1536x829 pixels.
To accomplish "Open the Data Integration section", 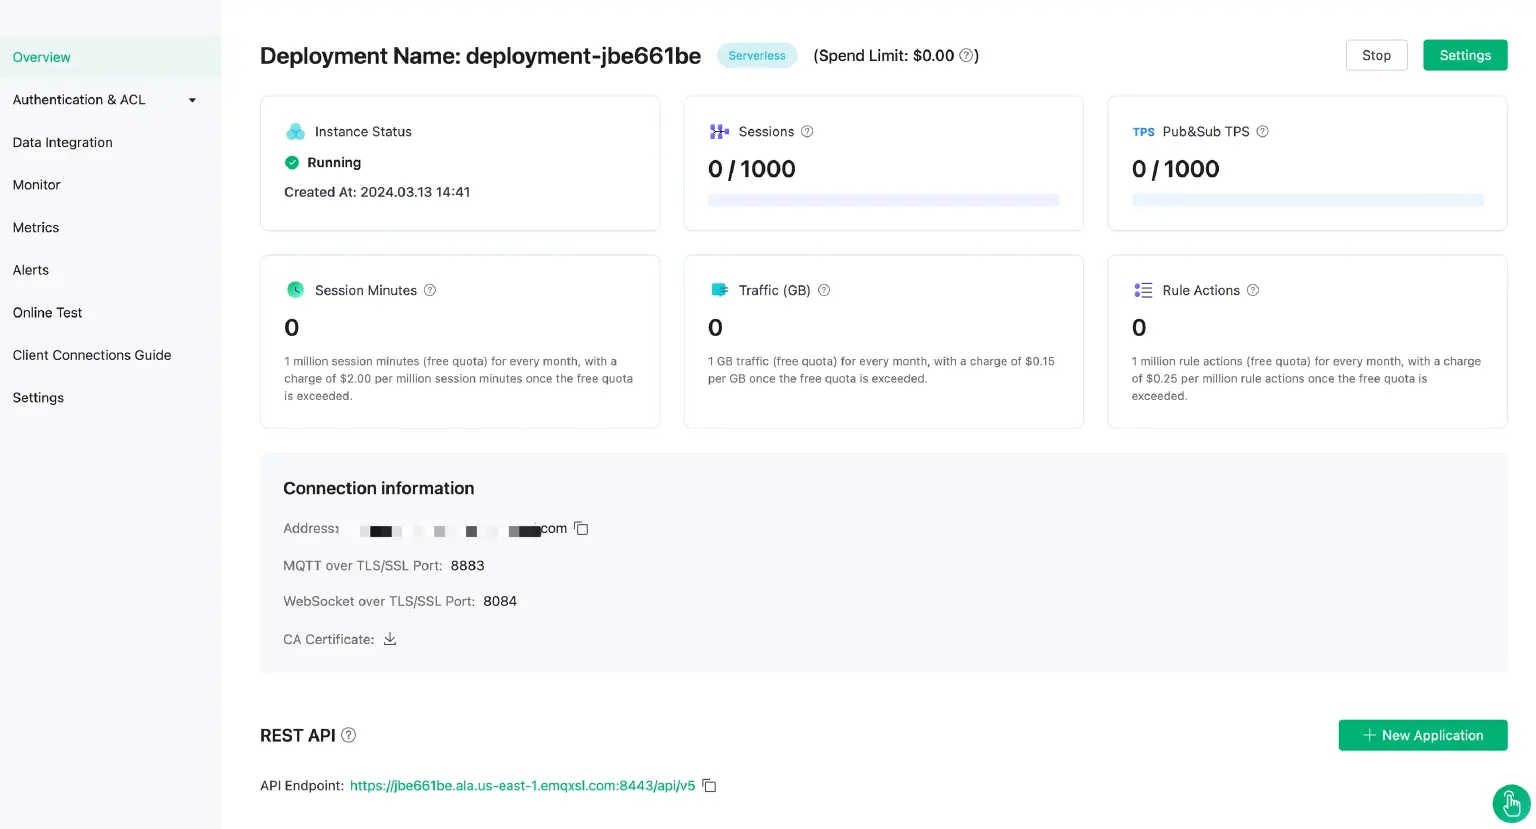I will coord(62,142).
